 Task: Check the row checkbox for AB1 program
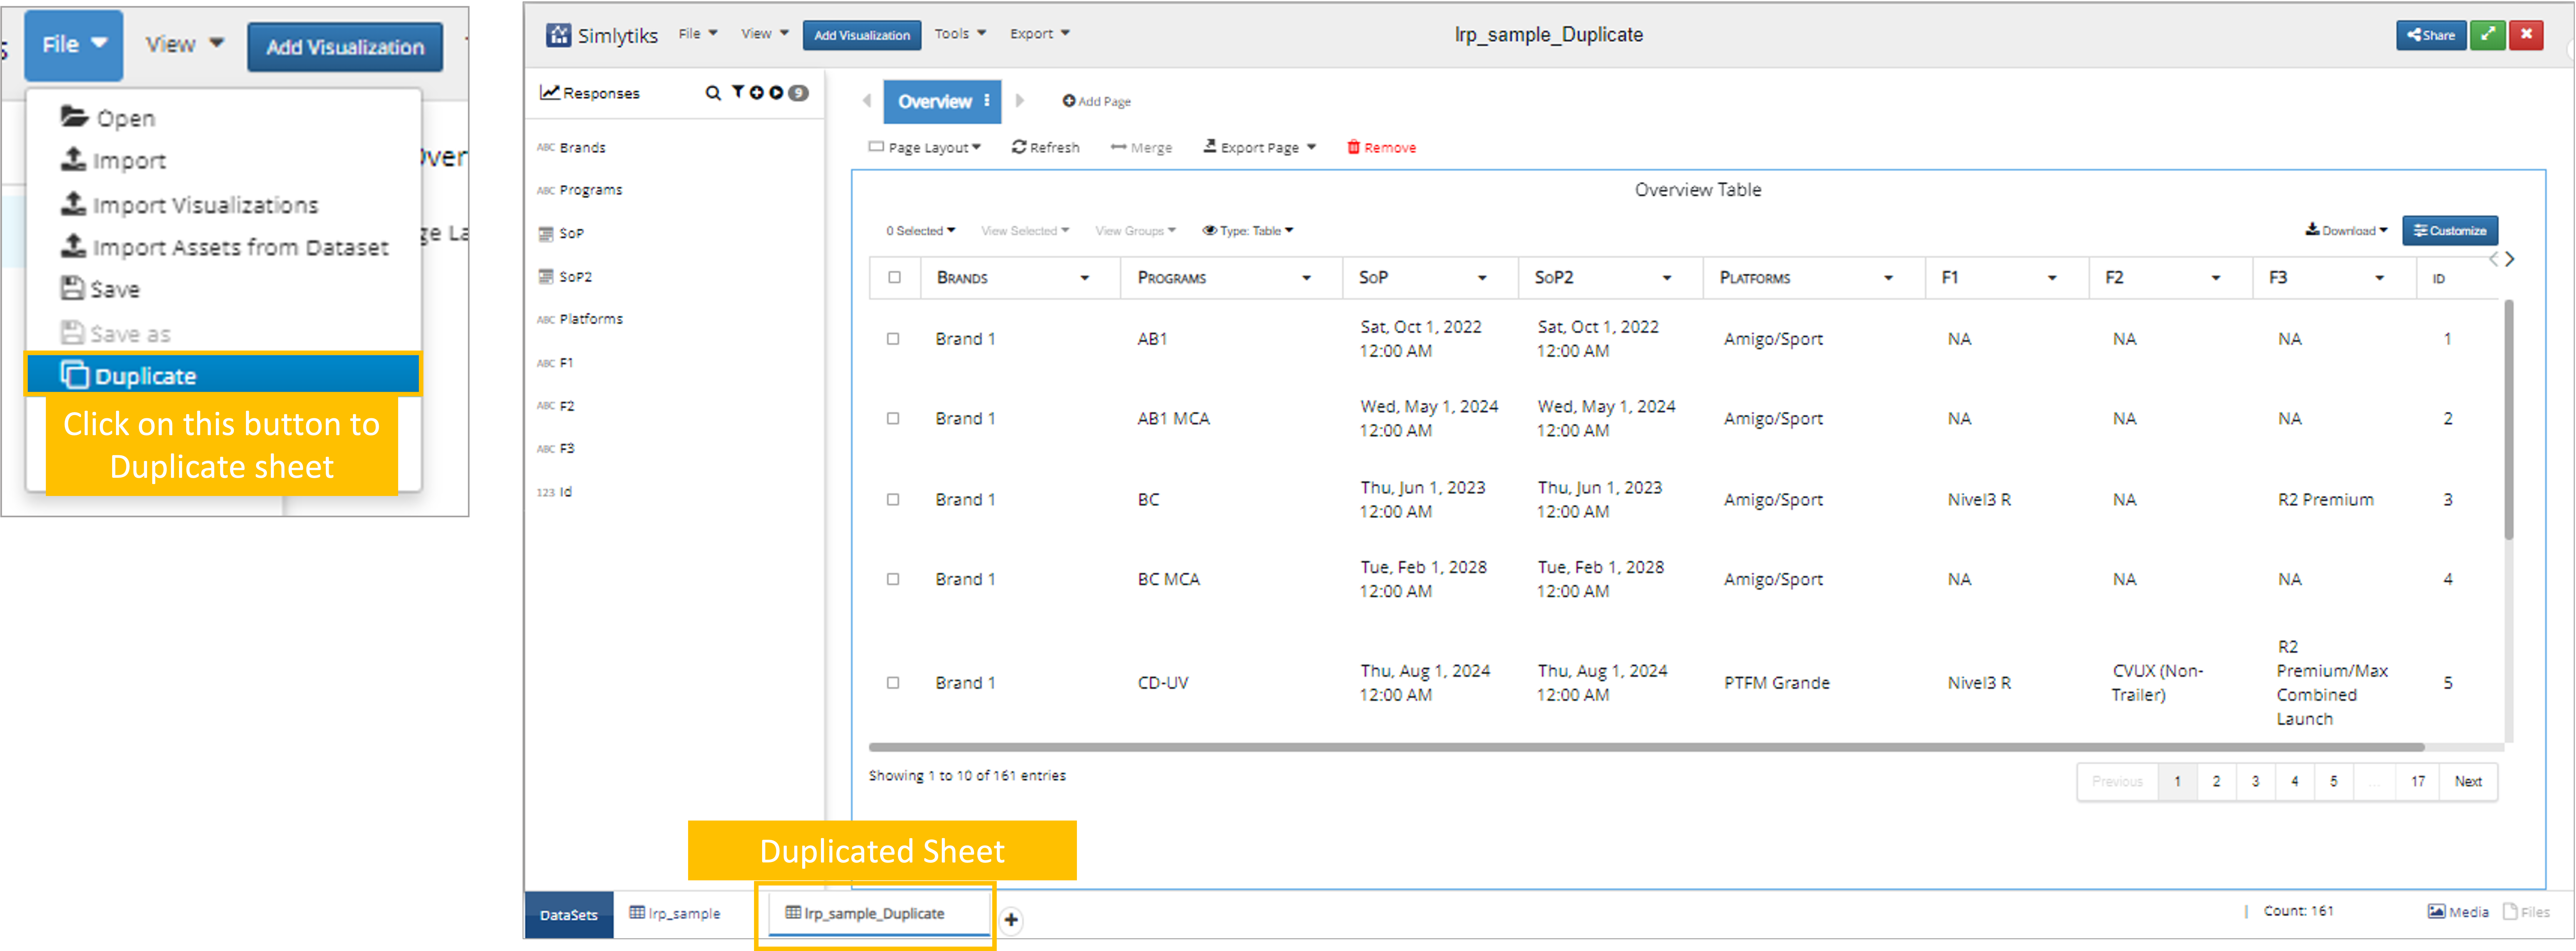point(893,339)
